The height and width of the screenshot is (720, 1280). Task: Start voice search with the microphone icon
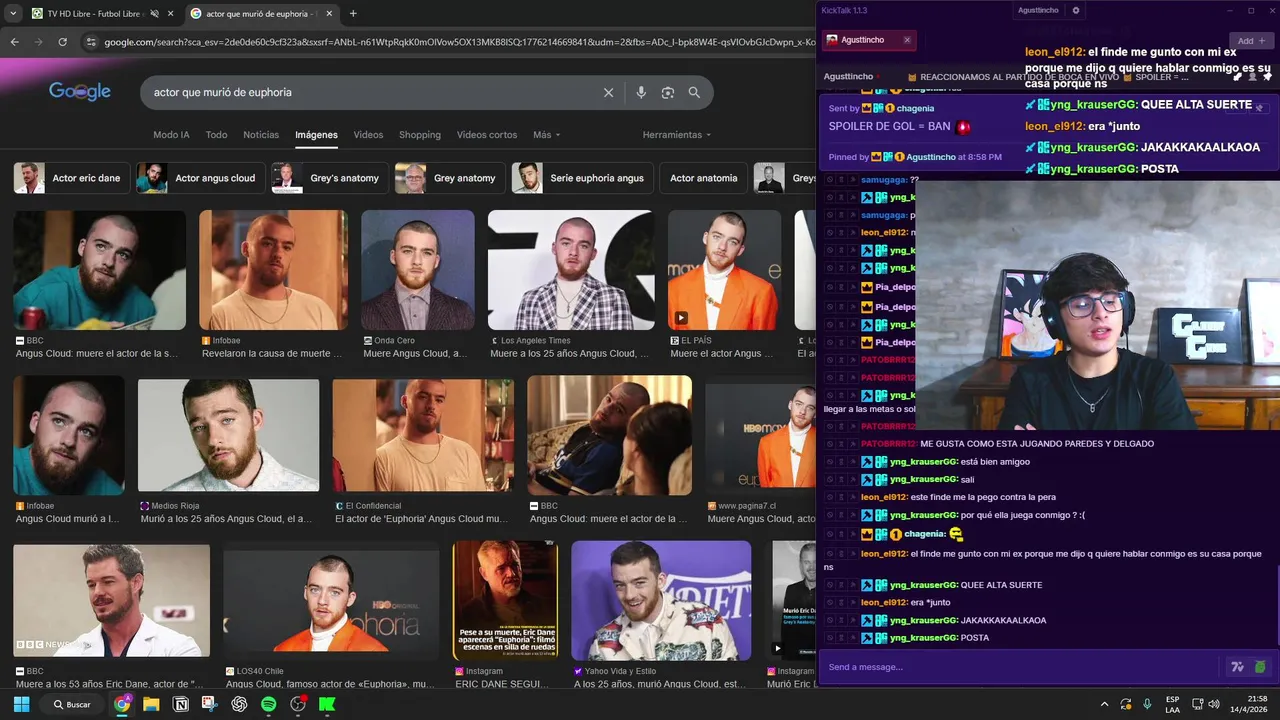[x=641, y=92]
